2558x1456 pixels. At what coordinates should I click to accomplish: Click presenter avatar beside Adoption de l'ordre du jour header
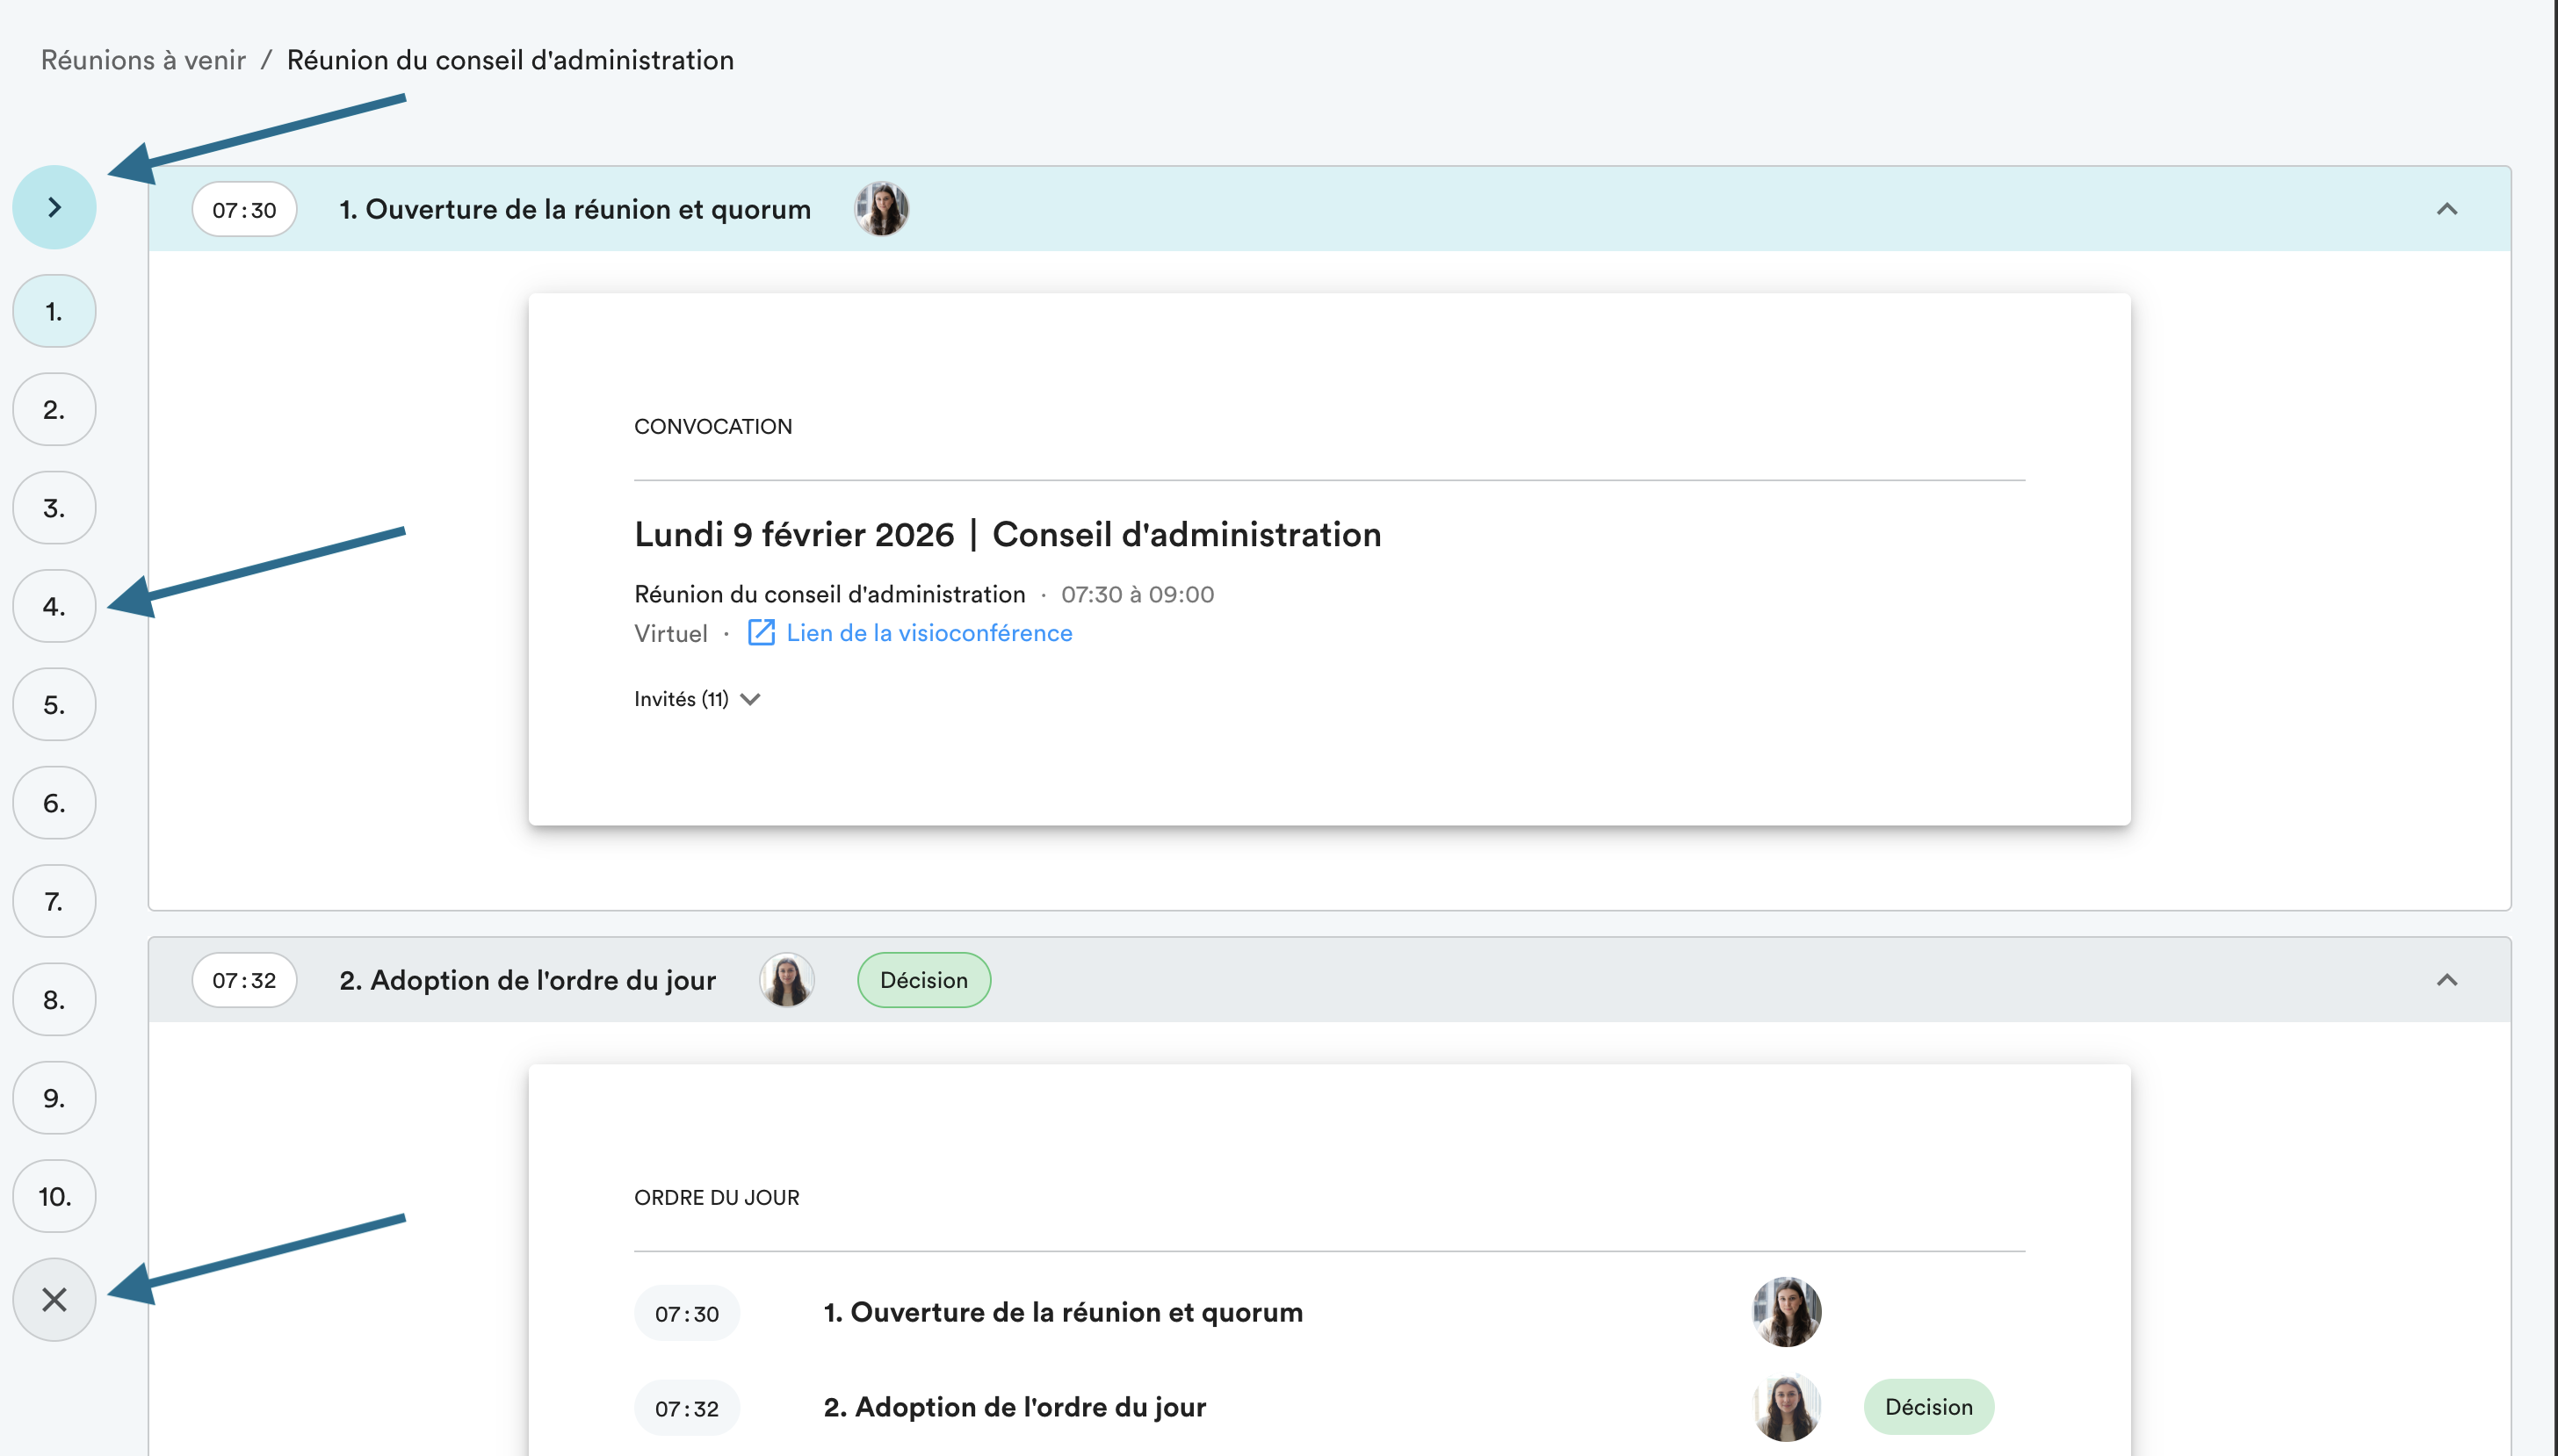[x=787, y=980]
